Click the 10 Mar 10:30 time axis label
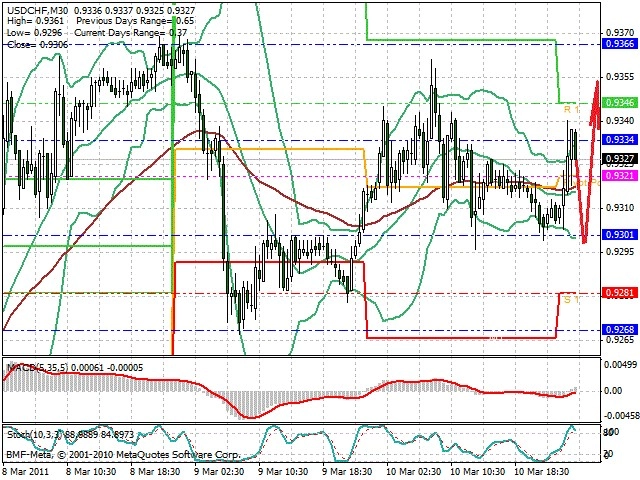This screenshot has width=640, height=480. 478,471
